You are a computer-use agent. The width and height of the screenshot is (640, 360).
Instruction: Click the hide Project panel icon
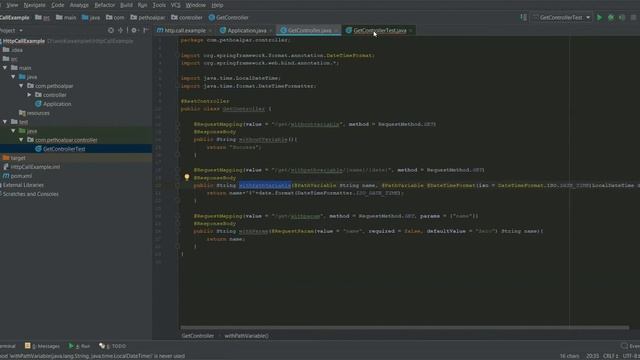(x=146, y=30)
